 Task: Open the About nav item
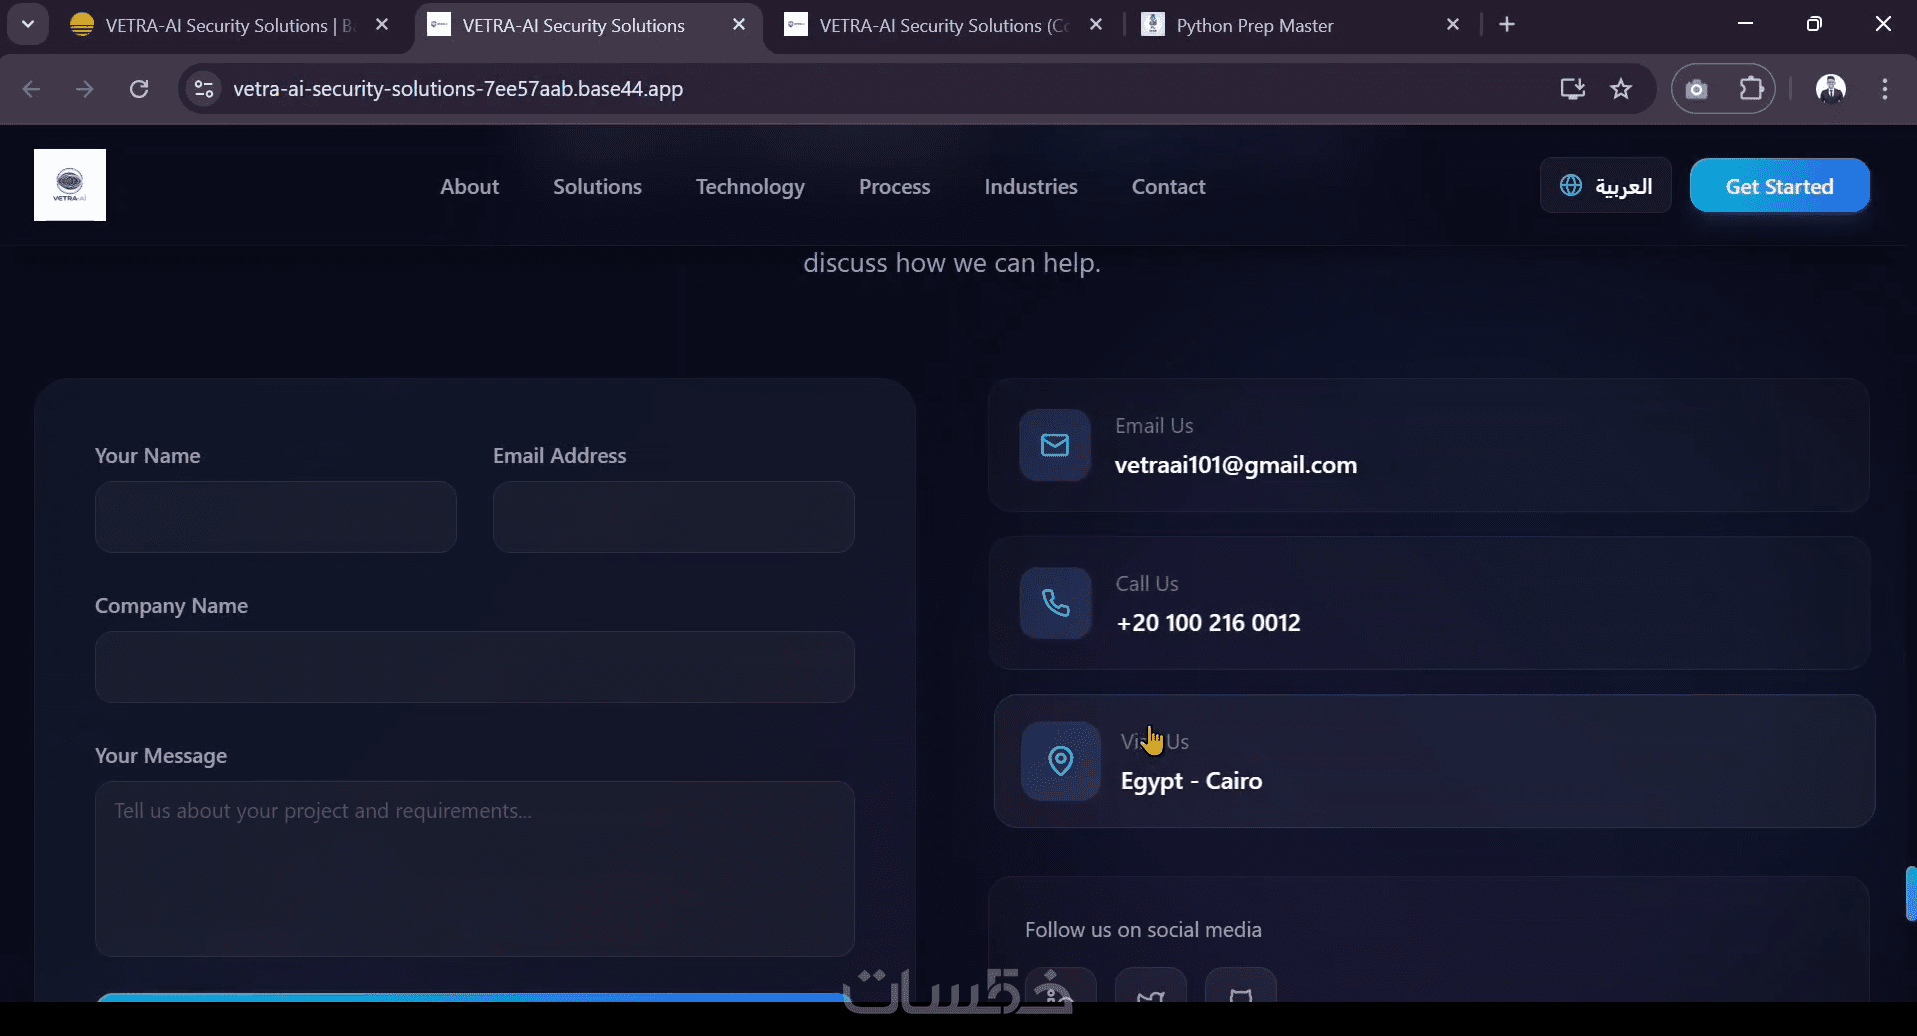pos(470,186)
